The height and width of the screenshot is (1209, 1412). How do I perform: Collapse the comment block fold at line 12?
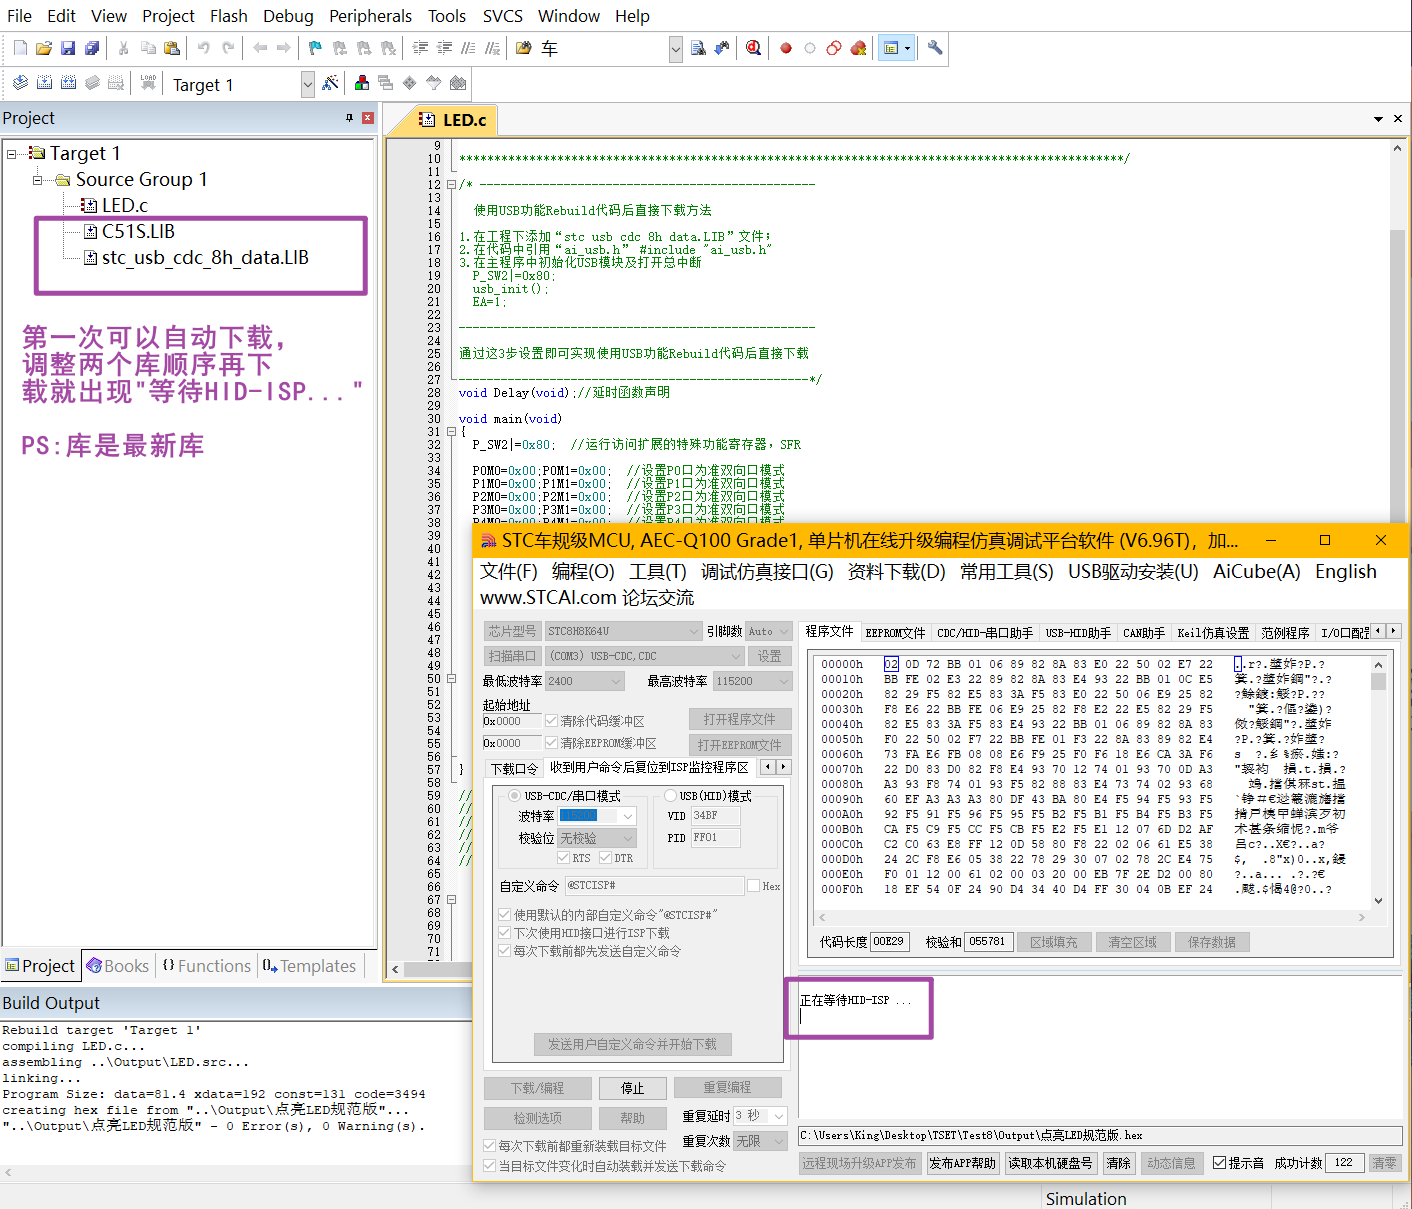pos(451,185)
